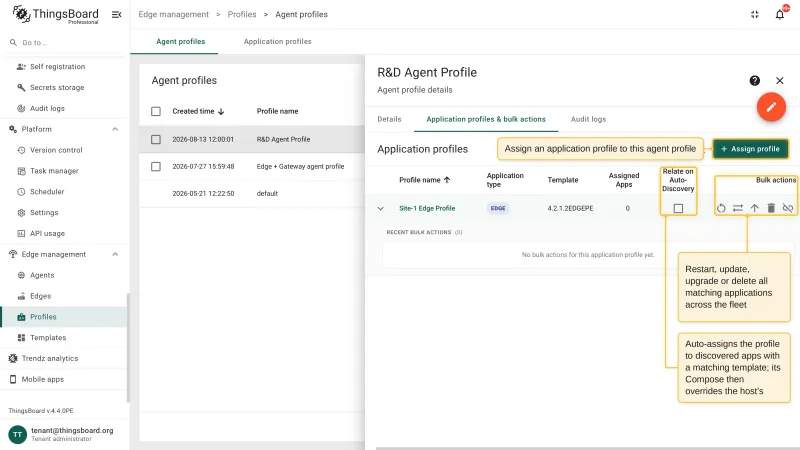Click the Assigned Apps column header

coord(623,180)
